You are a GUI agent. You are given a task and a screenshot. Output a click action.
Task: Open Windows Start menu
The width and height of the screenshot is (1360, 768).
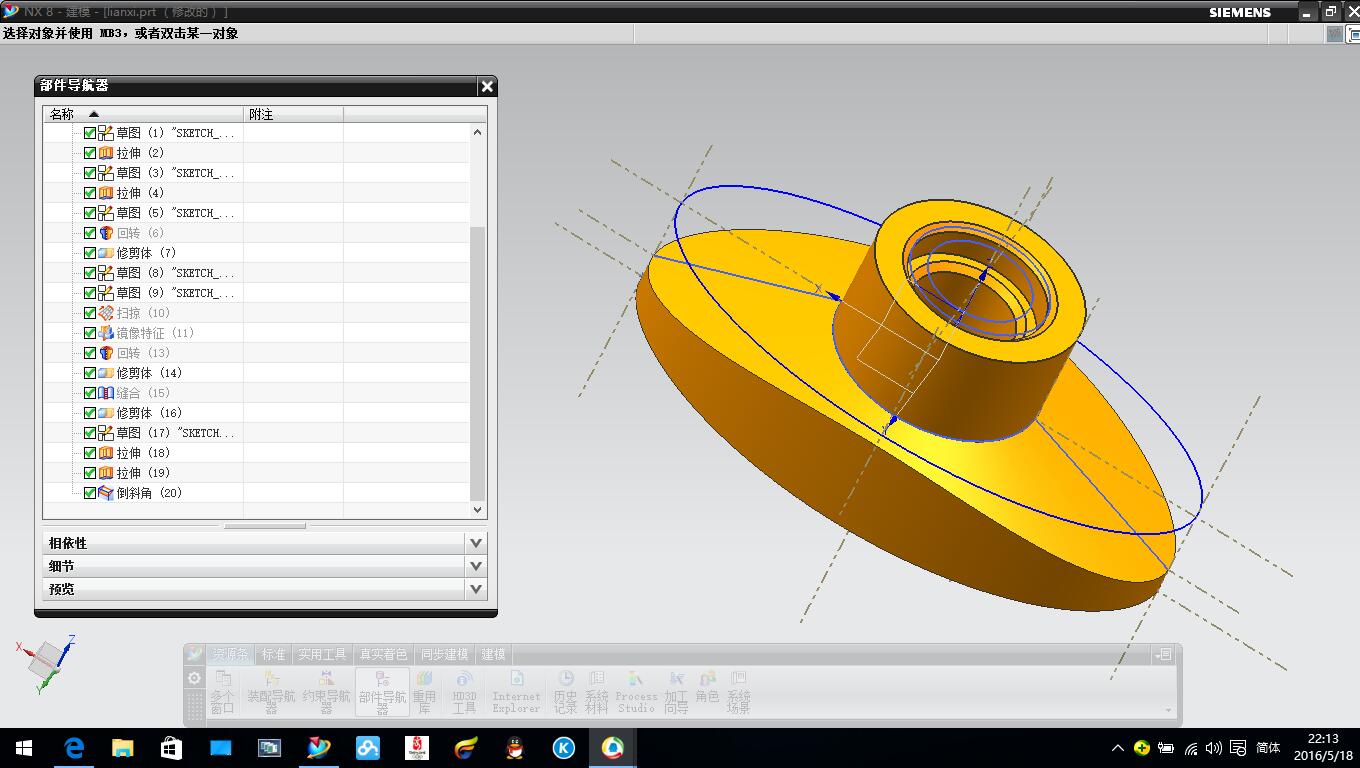point(24,748)
